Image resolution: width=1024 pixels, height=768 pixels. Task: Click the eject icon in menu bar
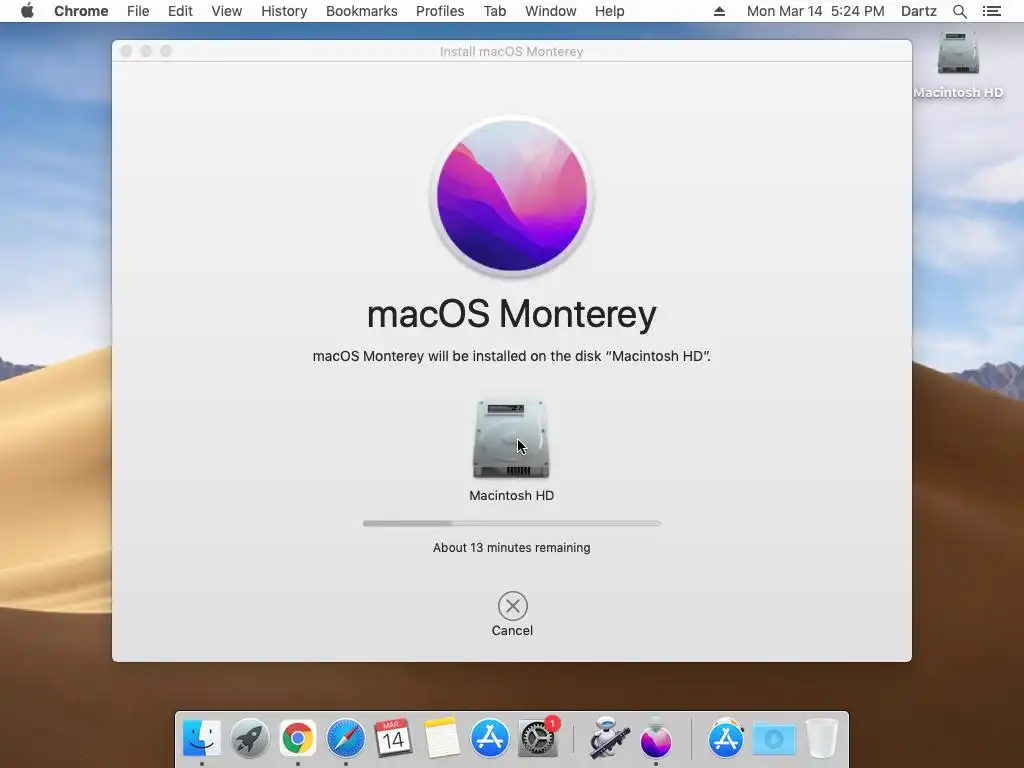(719, 11)
